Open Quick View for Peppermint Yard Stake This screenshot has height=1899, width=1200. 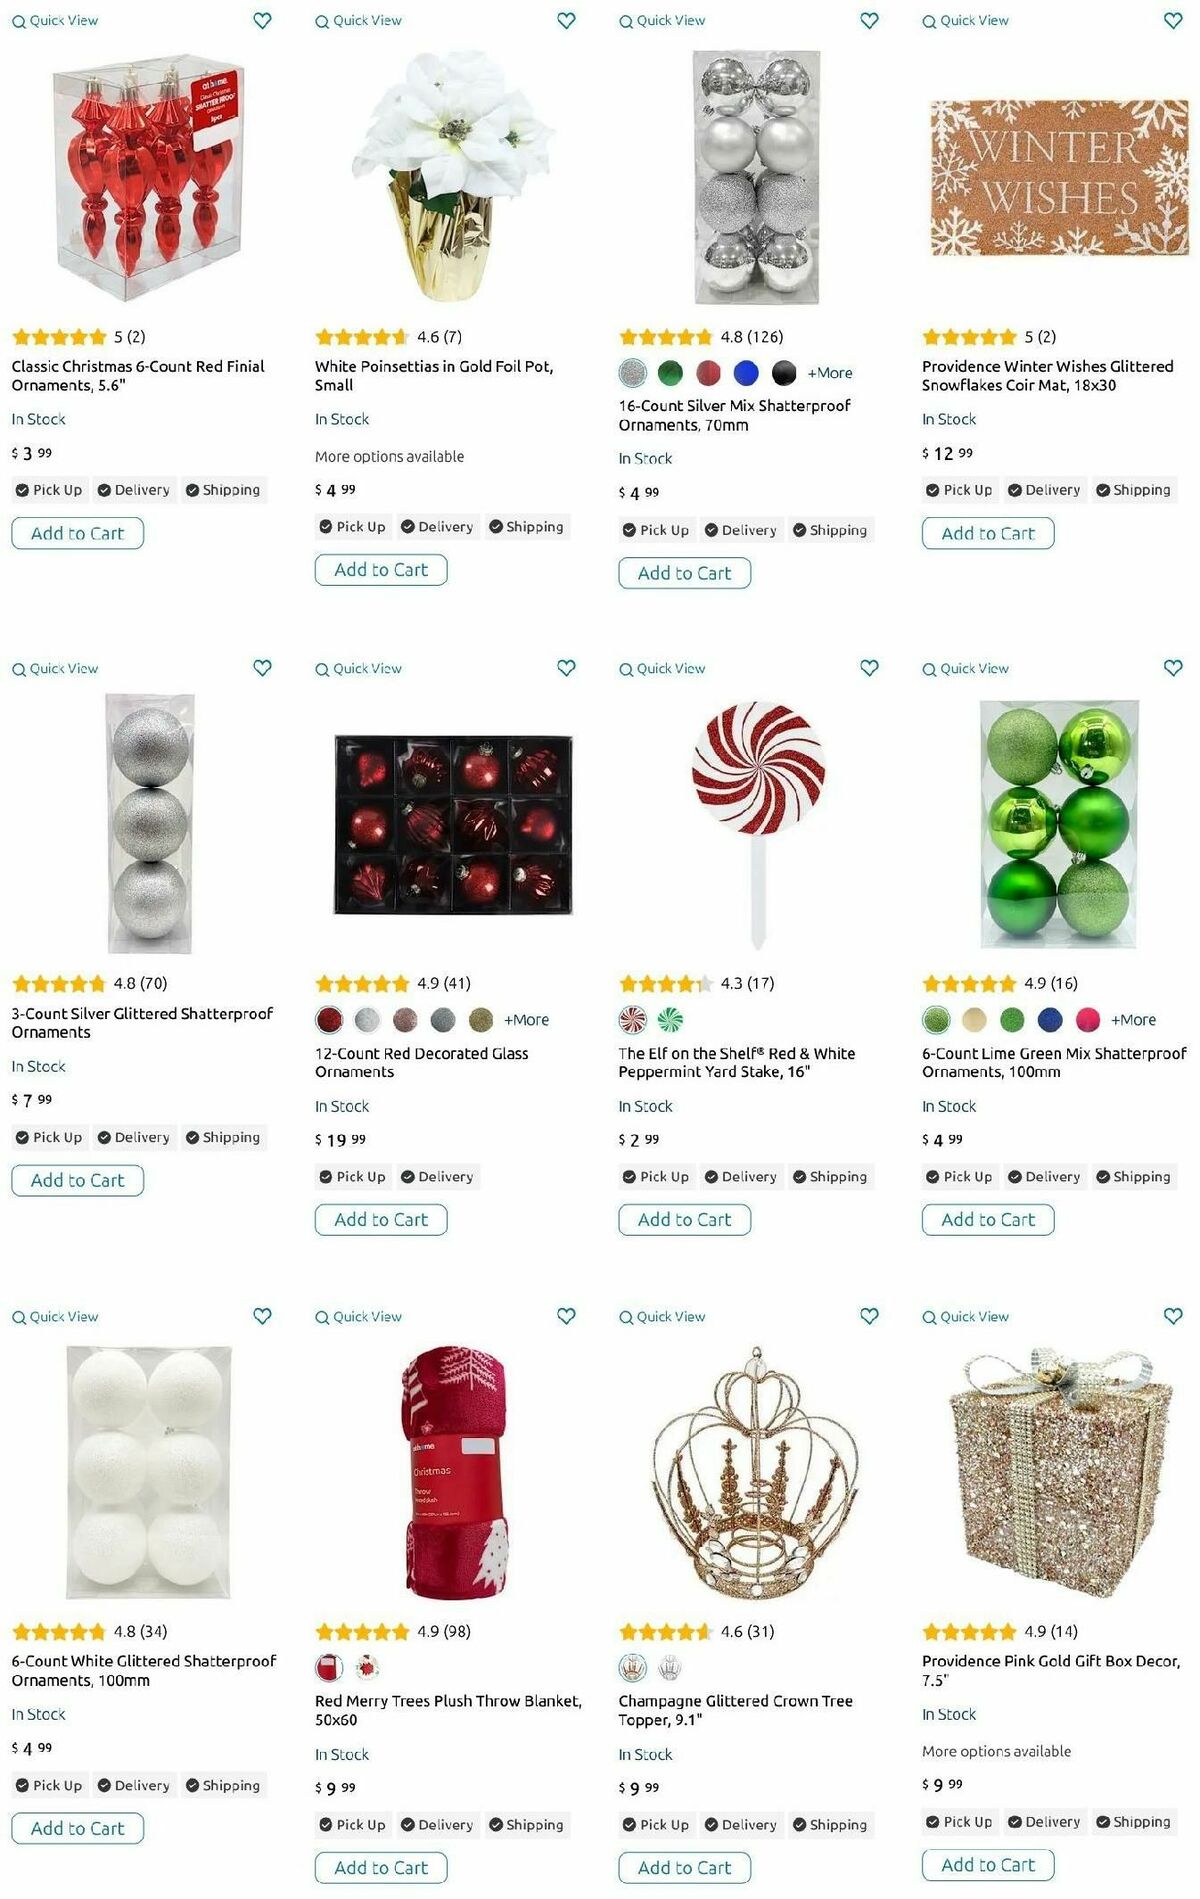click(x=662, y=668)
